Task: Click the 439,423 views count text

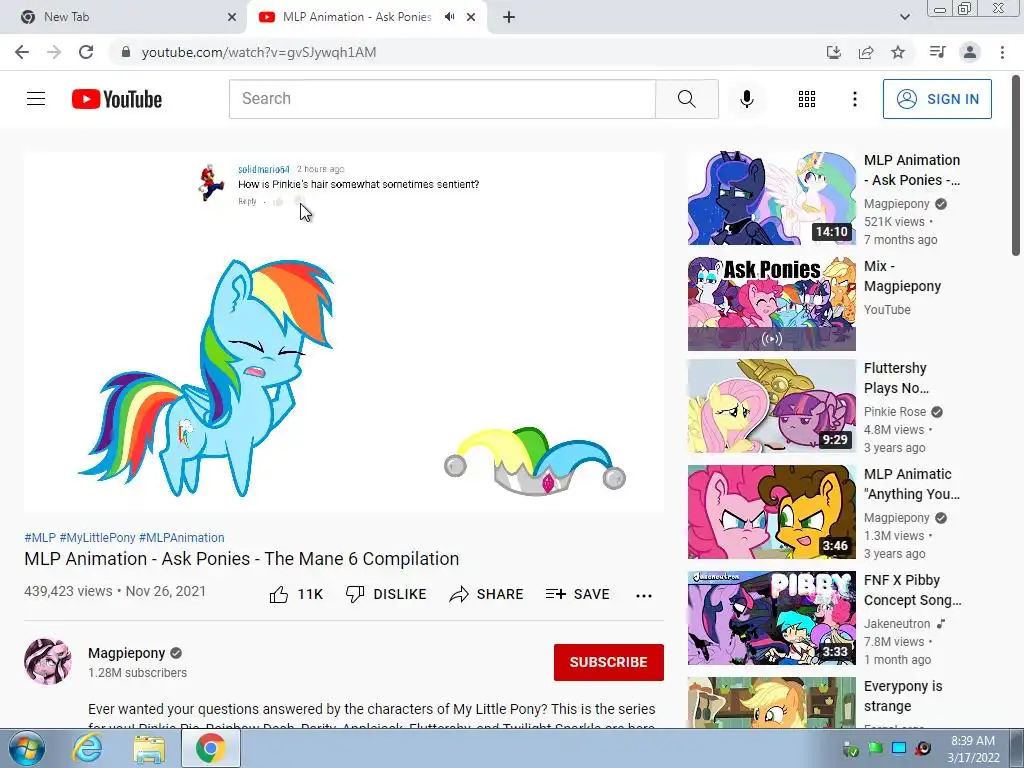Action: point(69,591)
